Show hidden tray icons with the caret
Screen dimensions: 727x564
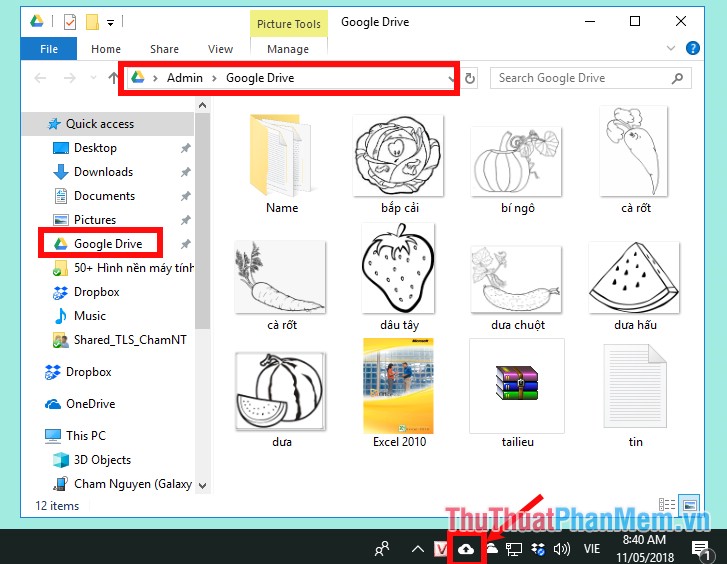tap(418, 550)
